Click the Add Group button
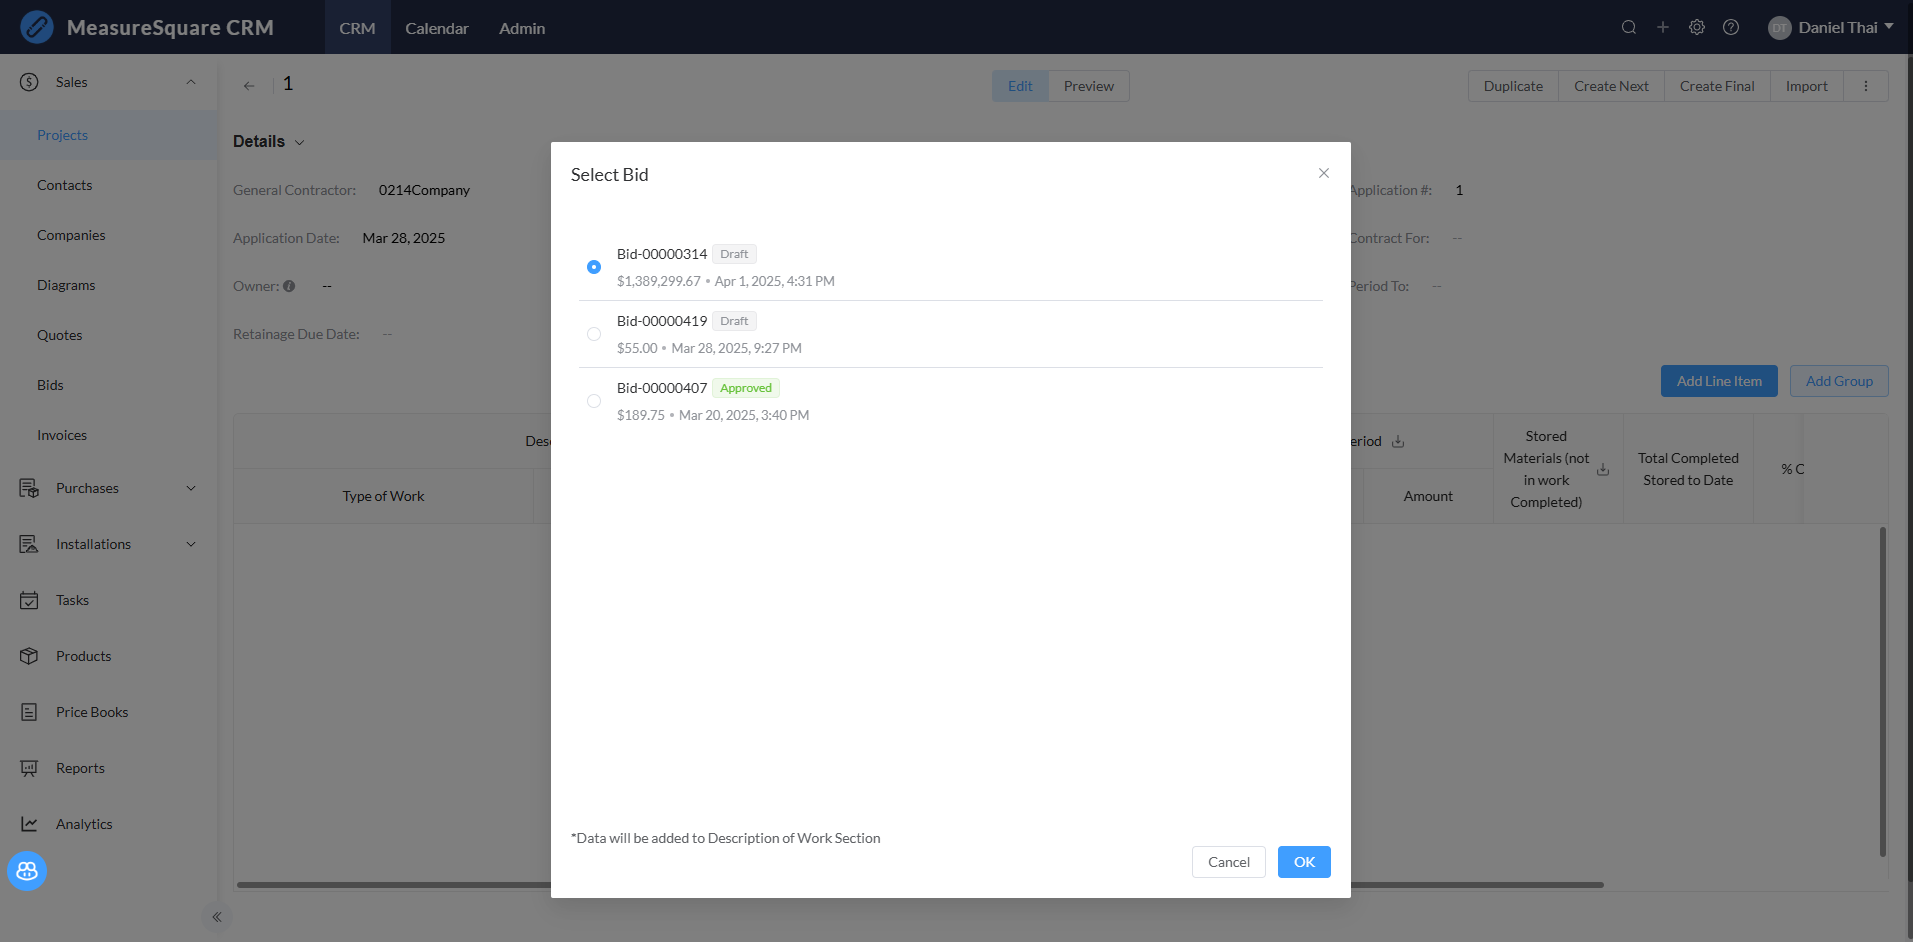1913x942 pixels. click(x=1839, y=381)
